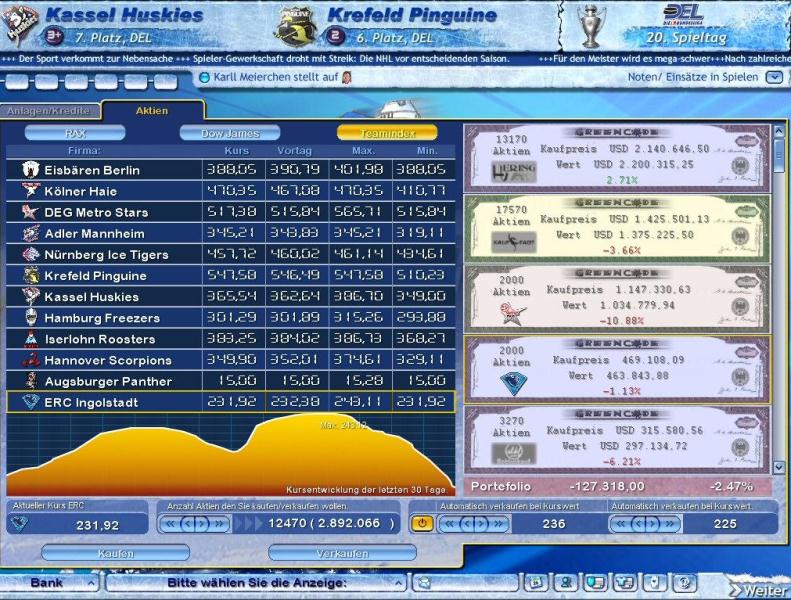The image size is (791, 600).
Task: Click the Eisbären Berlin team icon in list
Action: 29,170
